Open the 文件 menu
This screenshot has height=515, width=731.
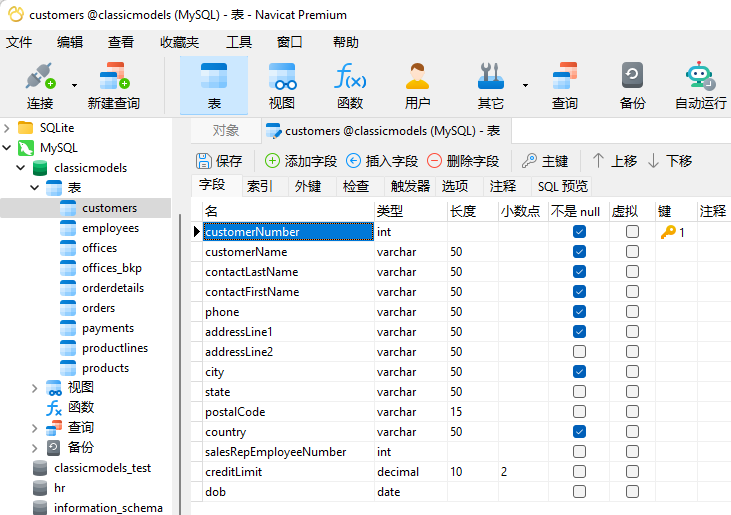click(19, 42)
